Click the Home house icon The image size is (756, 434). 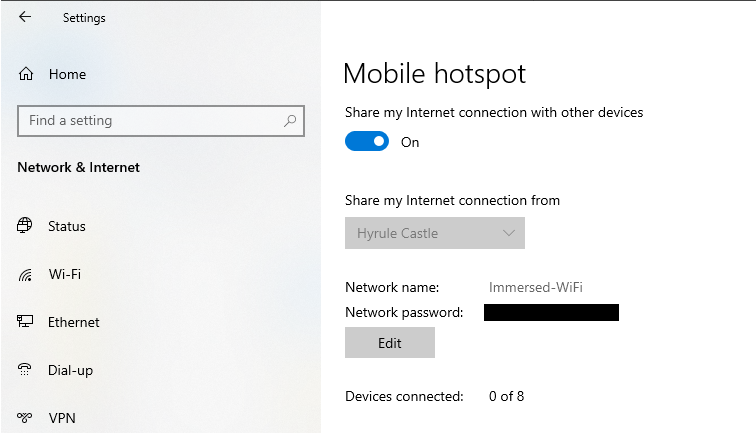coord(26,74)
